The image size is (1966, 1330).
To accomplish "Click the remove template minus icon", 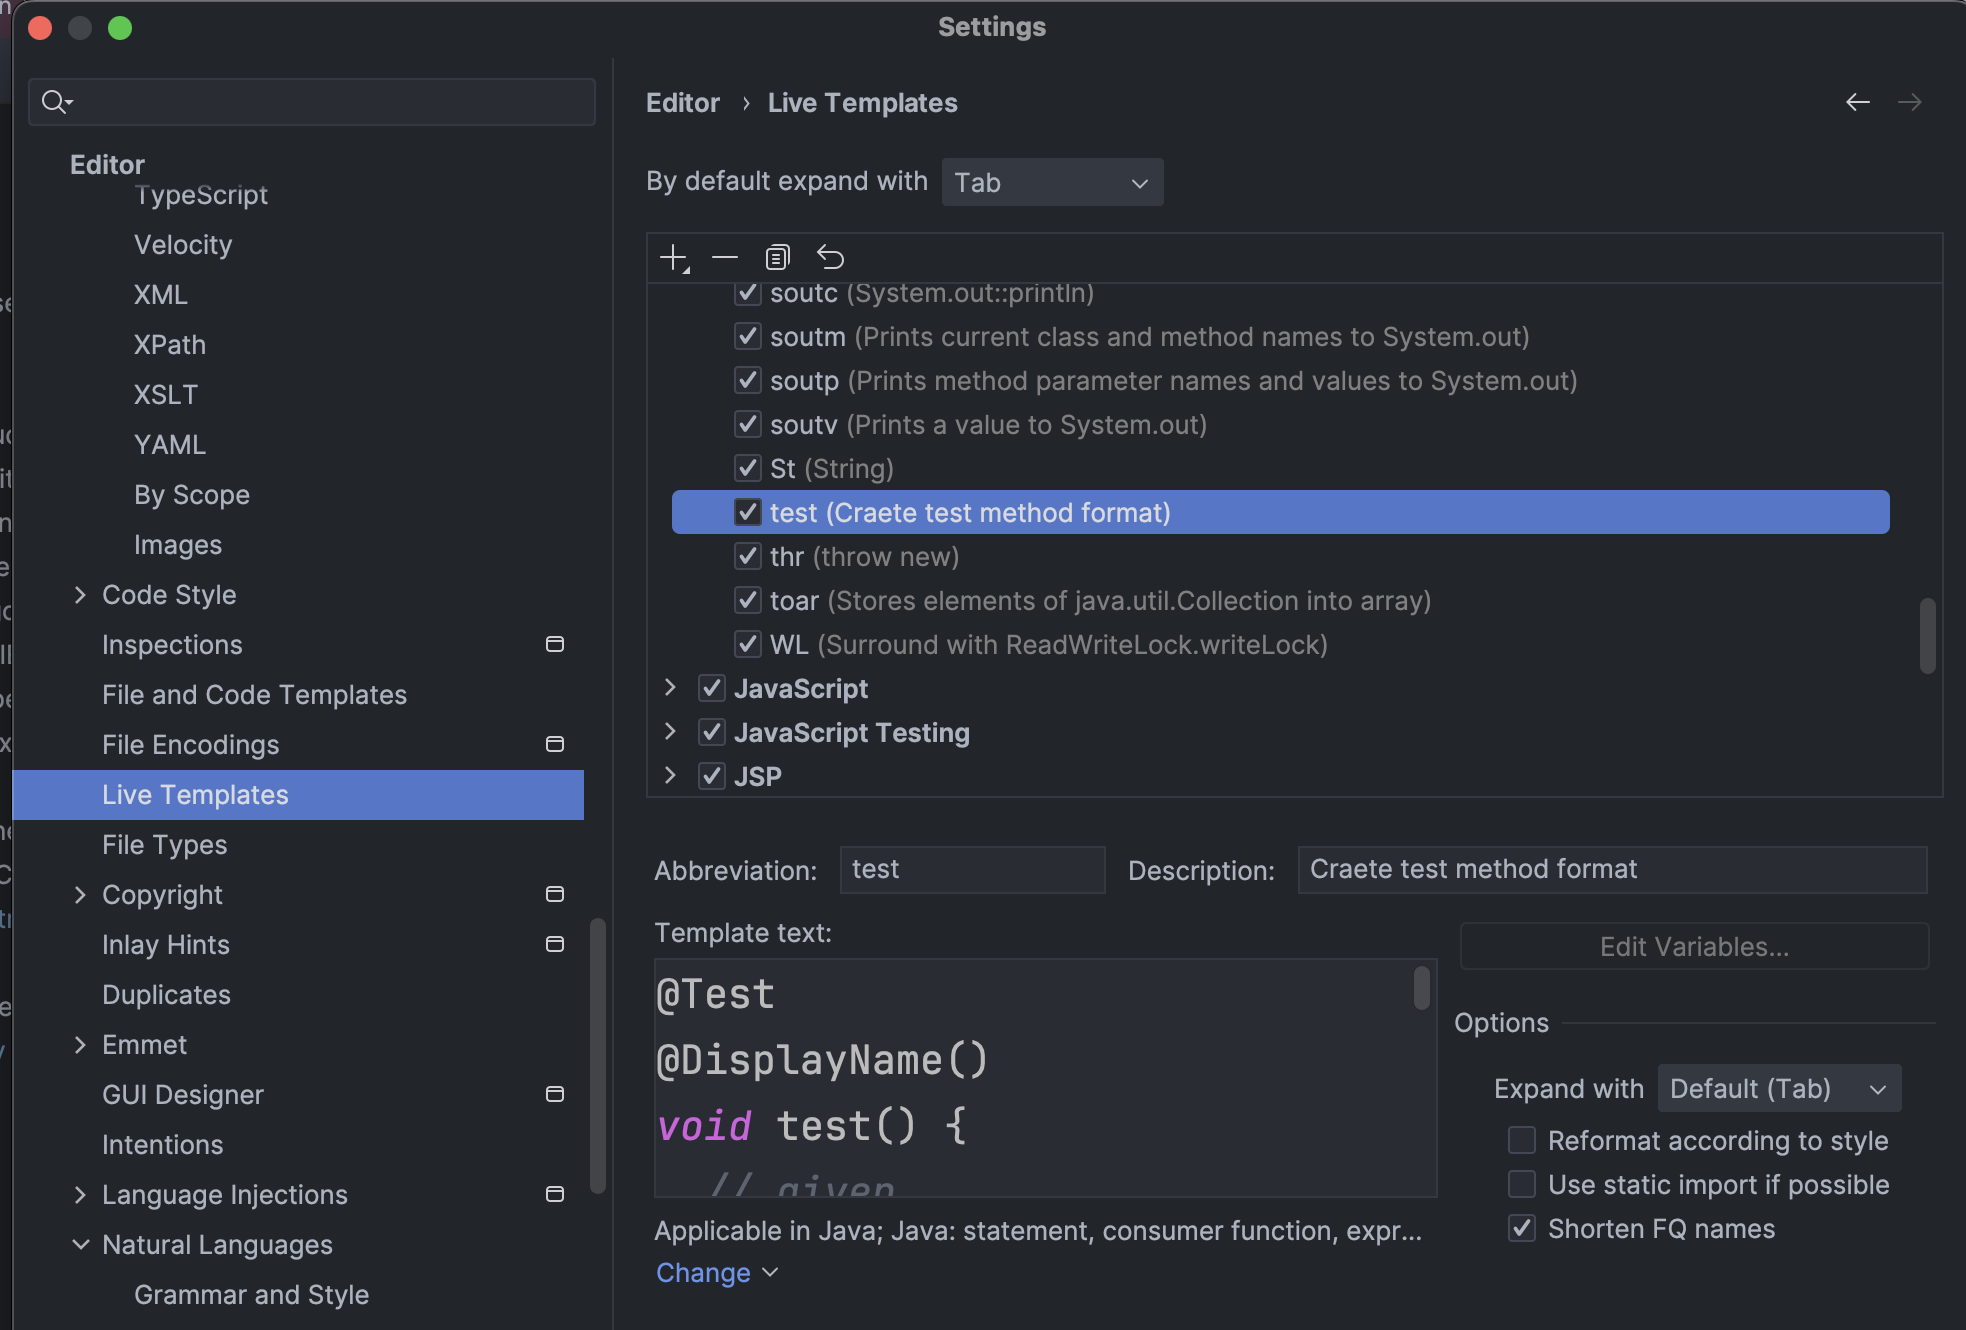I will pos(725,258).
